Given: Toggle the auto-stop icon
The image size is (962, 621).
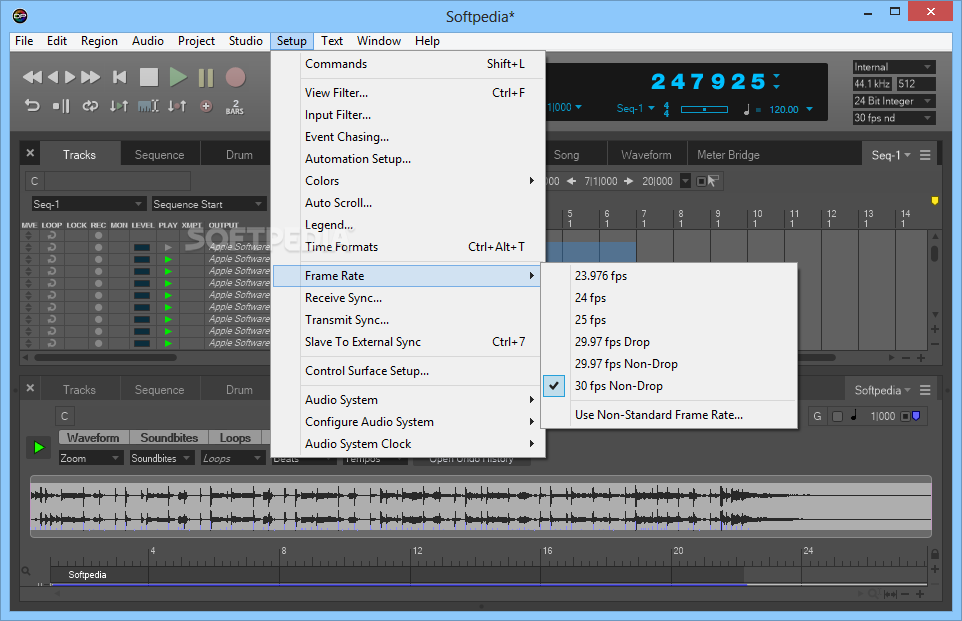Looking at the screenshot, I should point(61,106).
